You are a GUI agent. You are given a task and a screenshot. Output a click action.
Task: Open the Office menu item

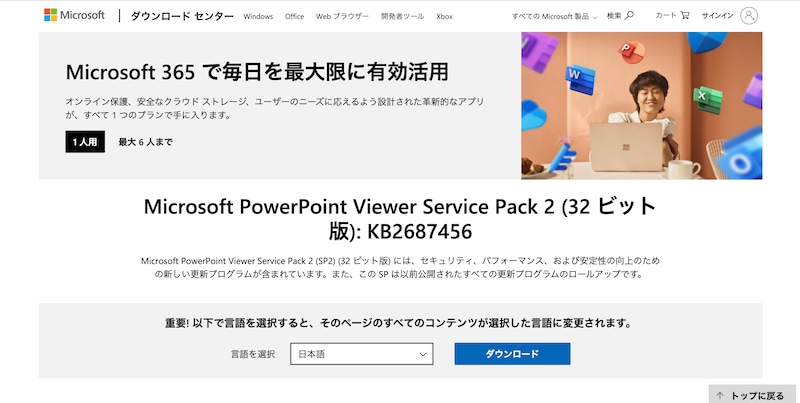coord(294,16)
